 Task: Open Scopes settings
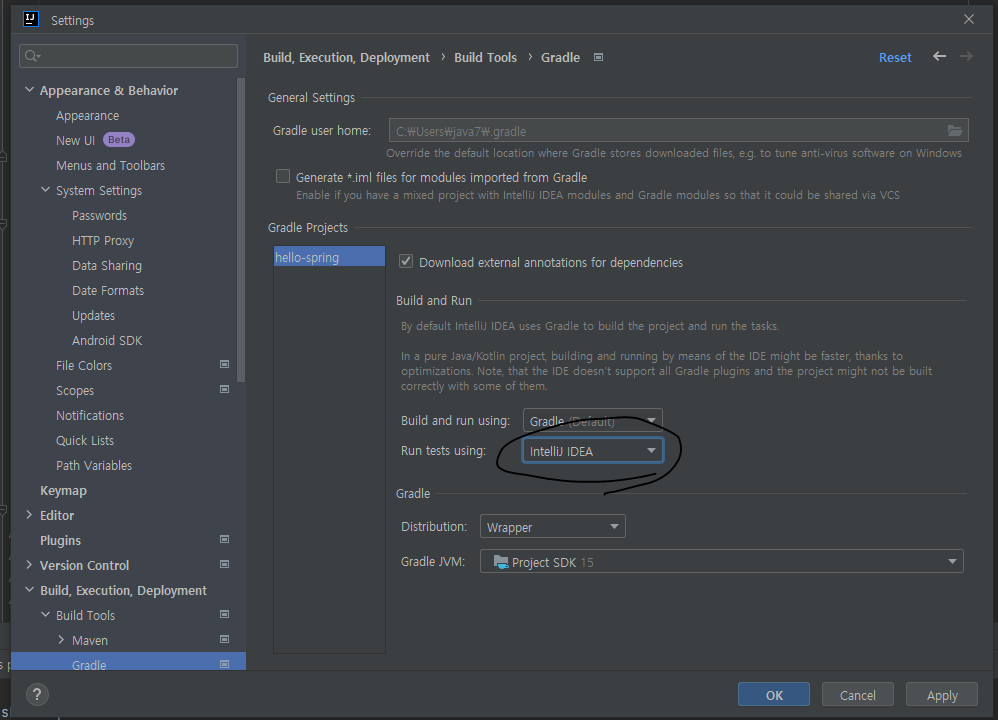pyautogui.click(x=74, y=390)
